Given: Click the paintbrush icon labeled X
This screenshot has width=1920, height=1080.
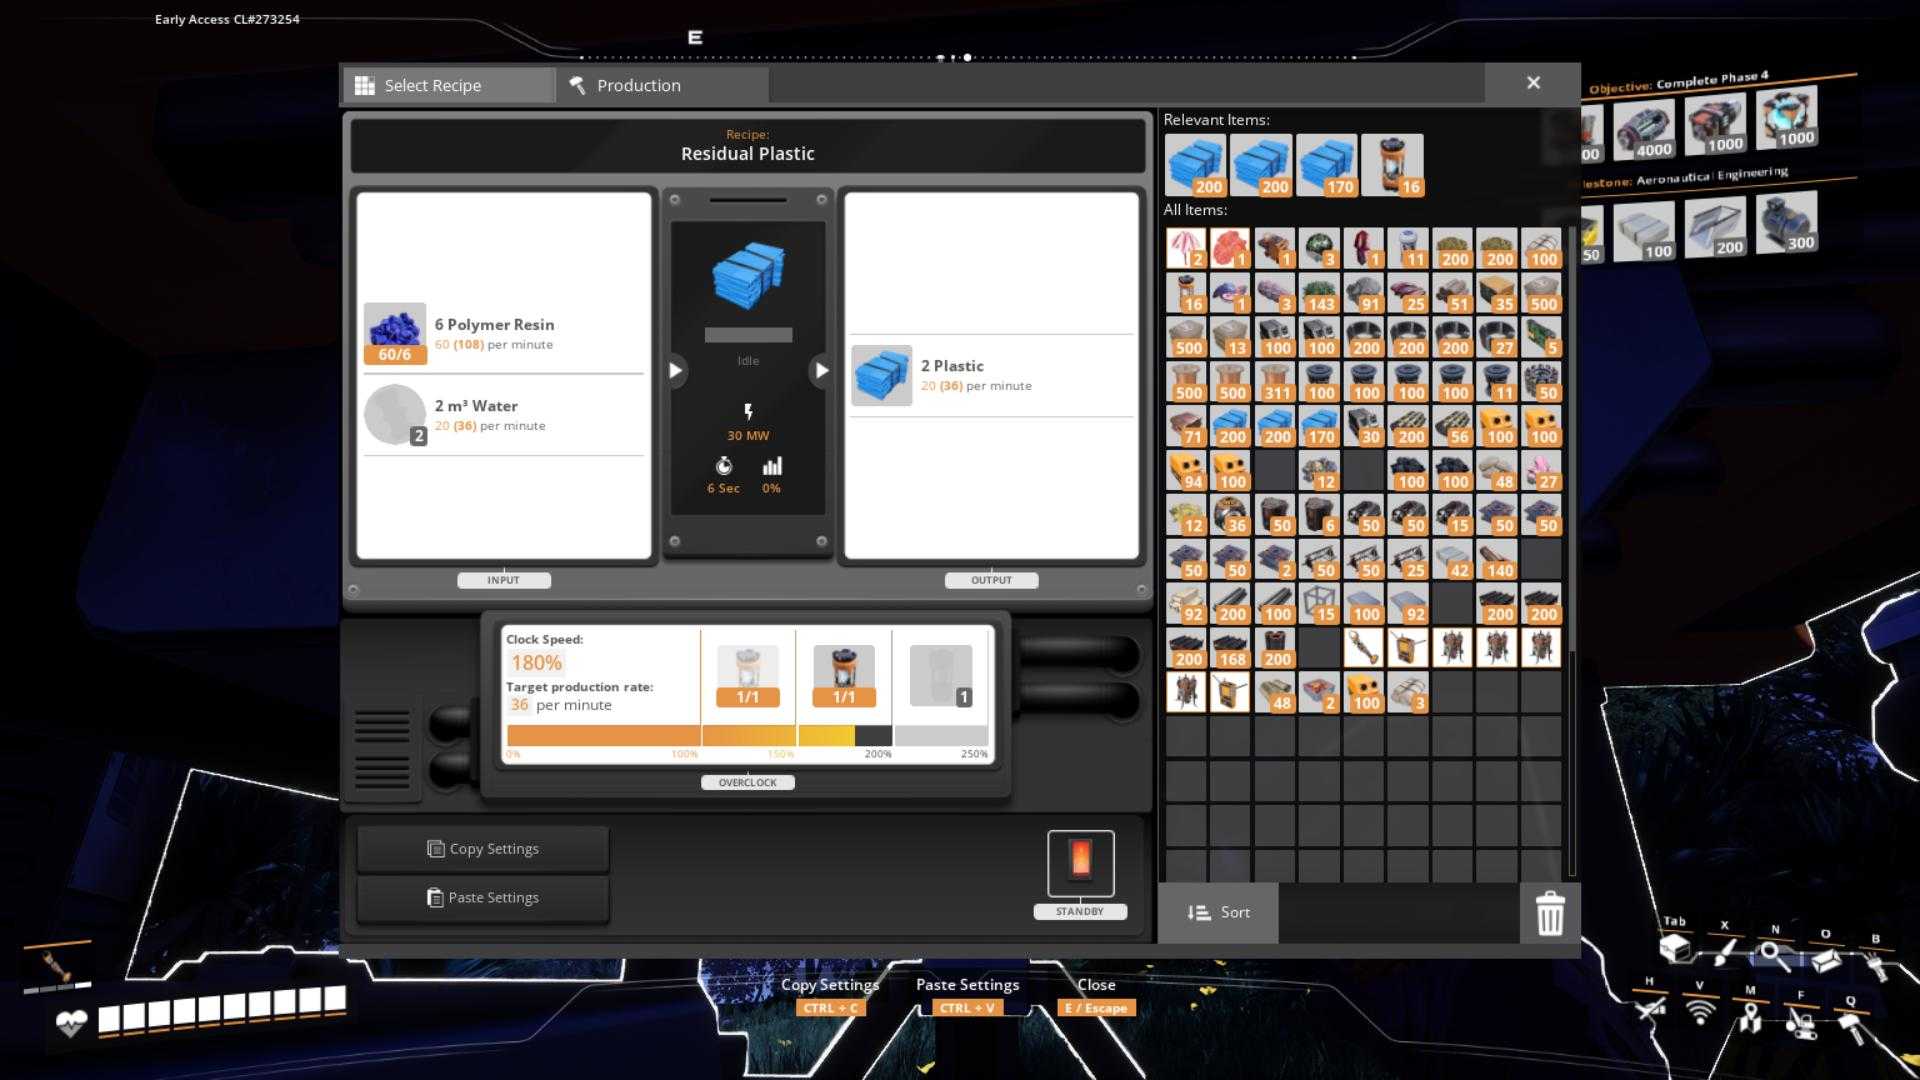Looking at the screenshot, I should tap(1725, 952).
